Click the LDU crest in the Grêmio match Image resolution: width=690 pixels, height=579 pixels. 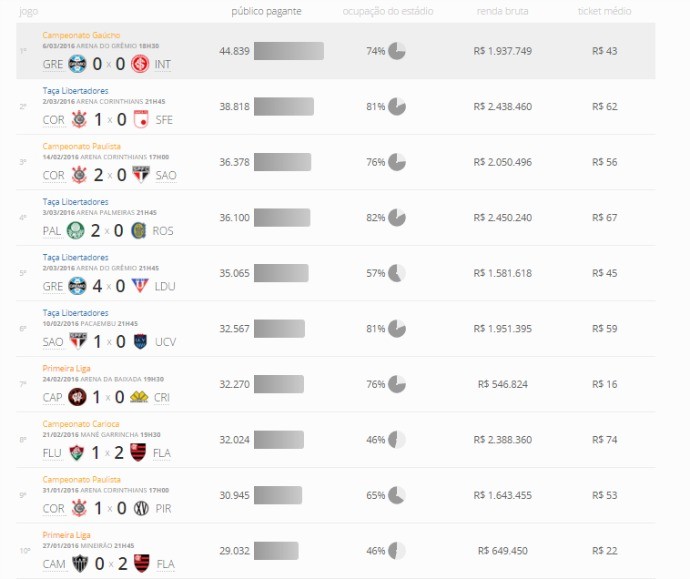tap(139, 286)
